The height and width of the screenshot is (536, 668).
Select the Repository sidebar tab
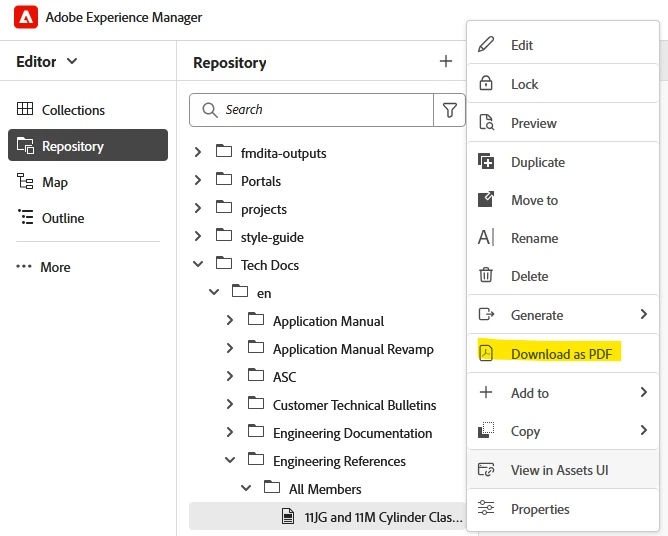88,146
